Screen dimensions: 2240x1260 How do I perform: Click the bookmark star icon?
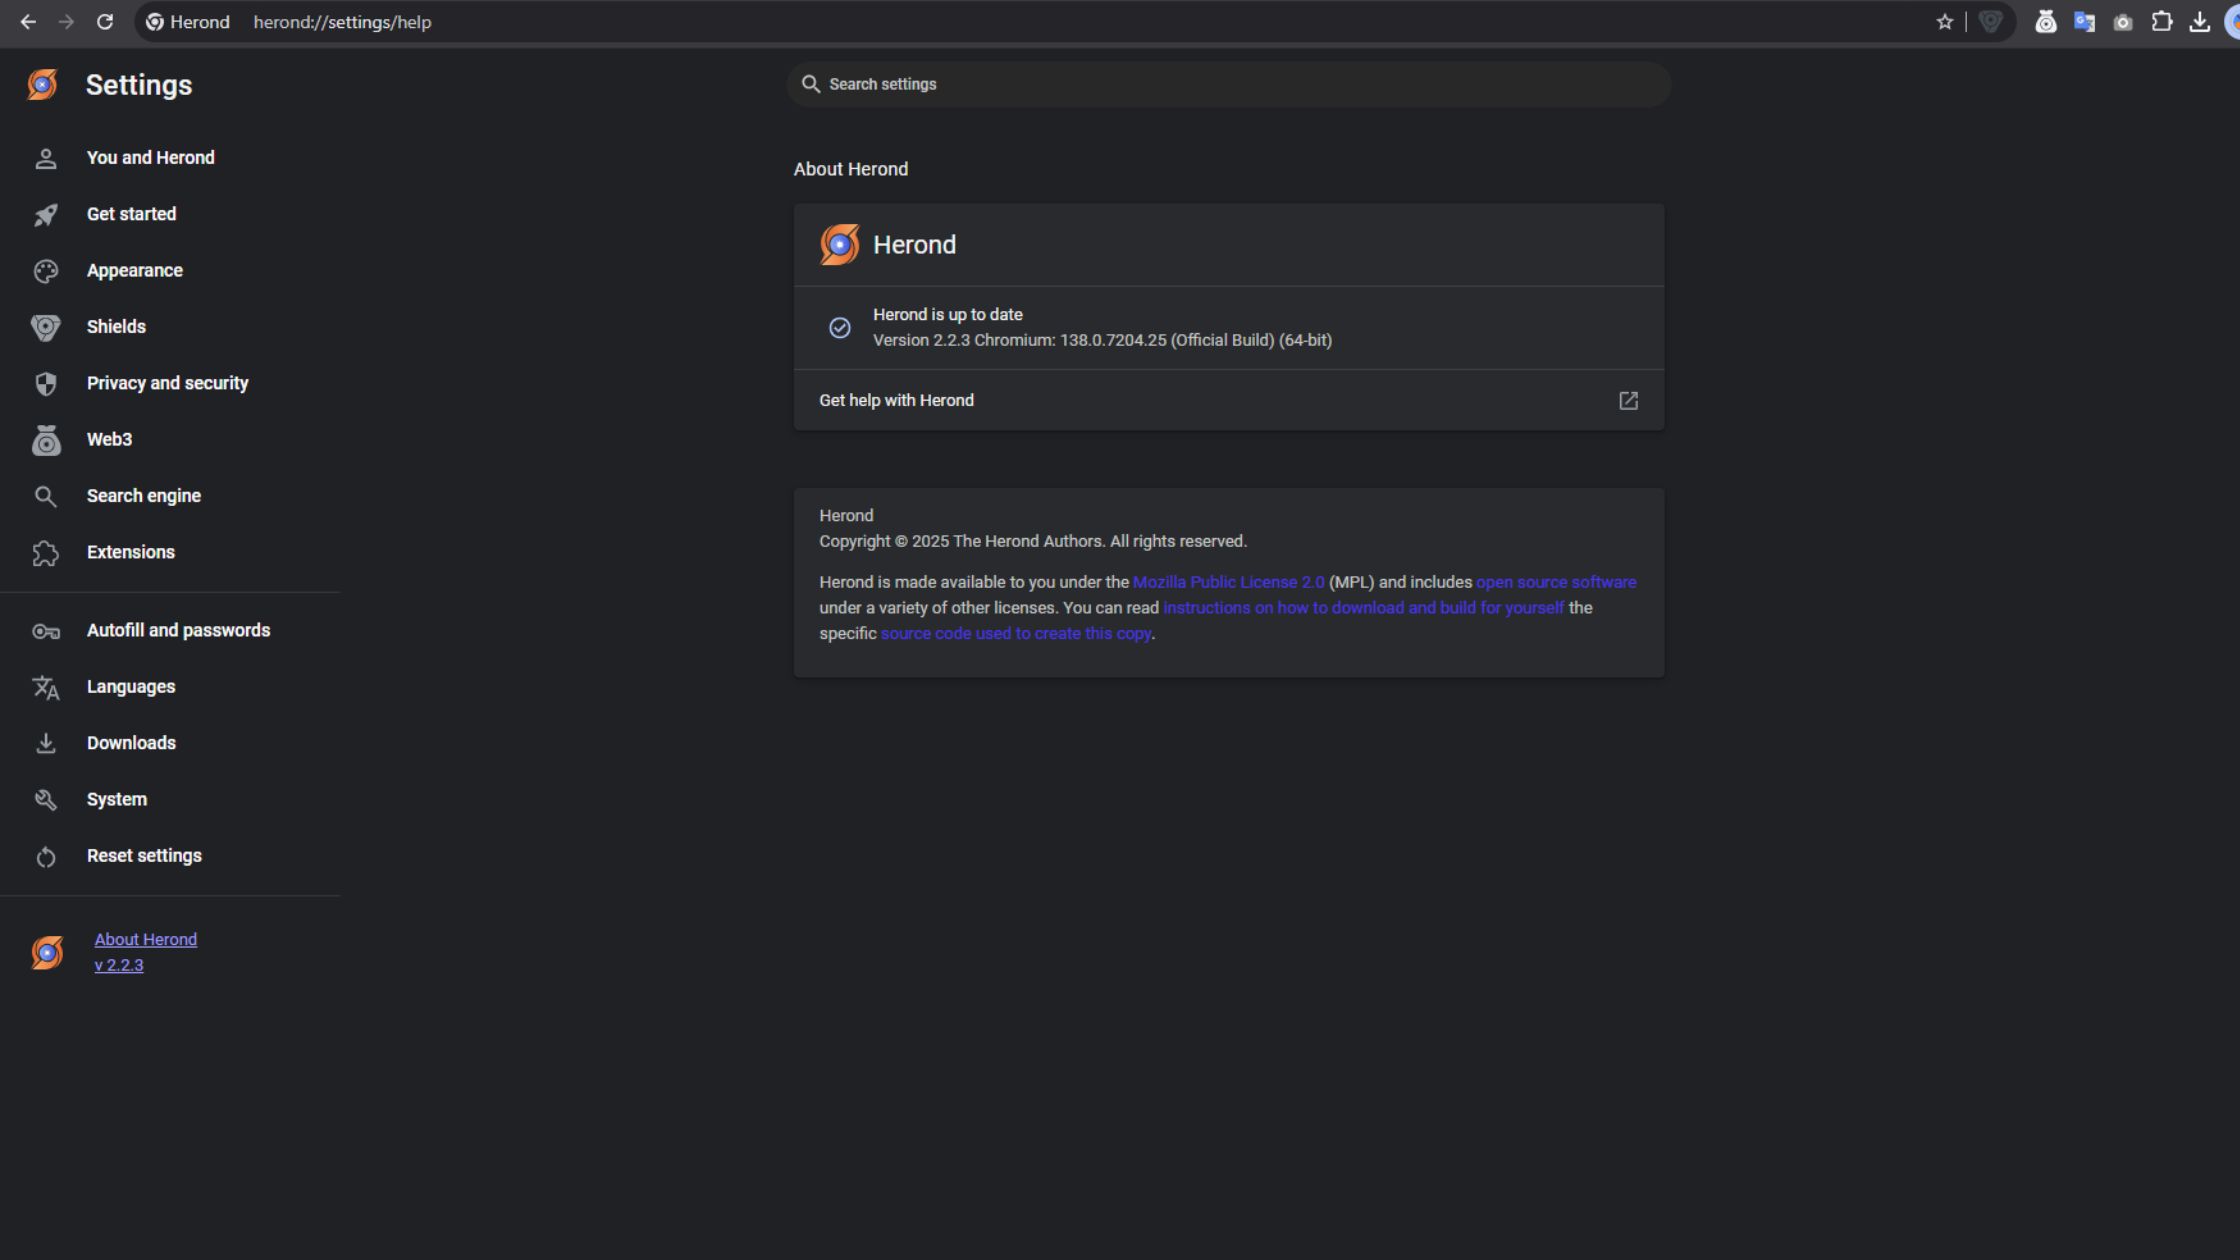pyautogui.click(x=1944, y=22)
